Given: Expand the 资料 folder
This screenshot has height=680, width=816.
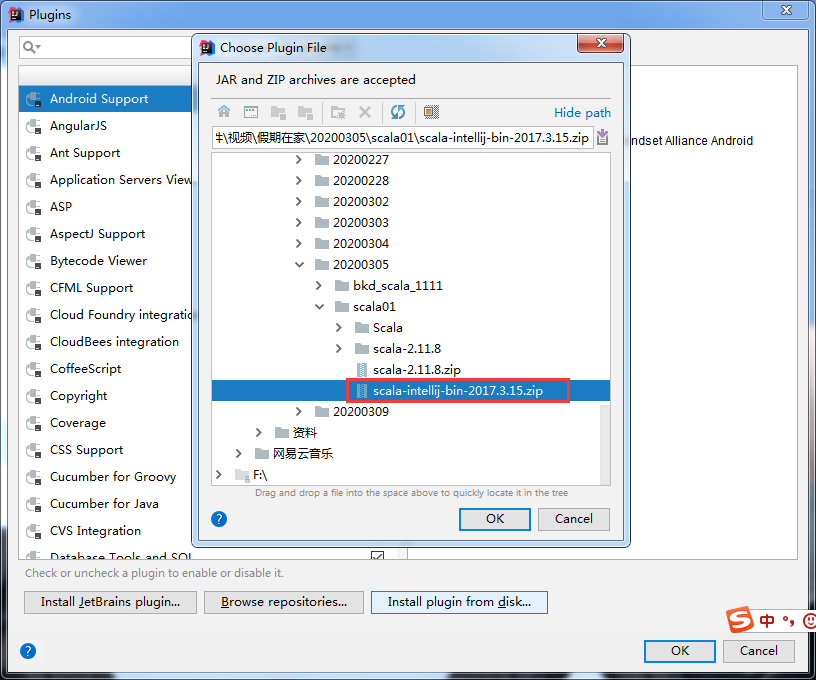Looking at the screenshot, I should pyautogui.click(x=259, y=432).
